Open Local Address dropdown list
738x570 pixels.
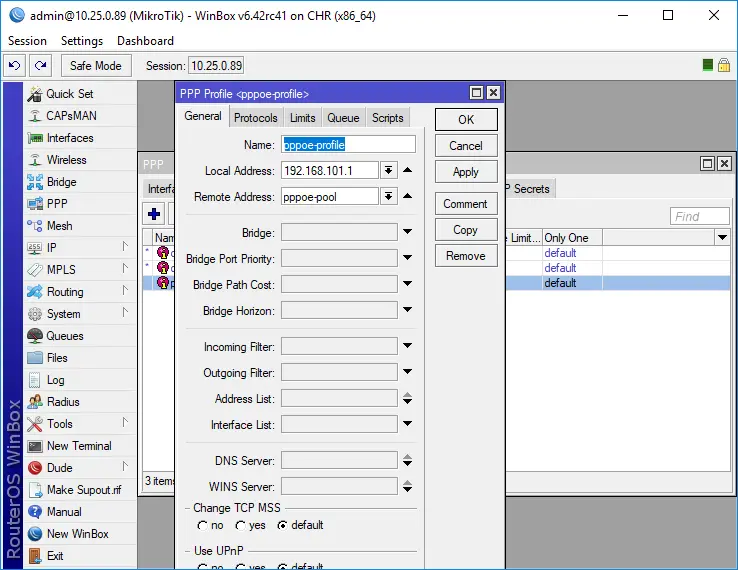coord(388,170)
